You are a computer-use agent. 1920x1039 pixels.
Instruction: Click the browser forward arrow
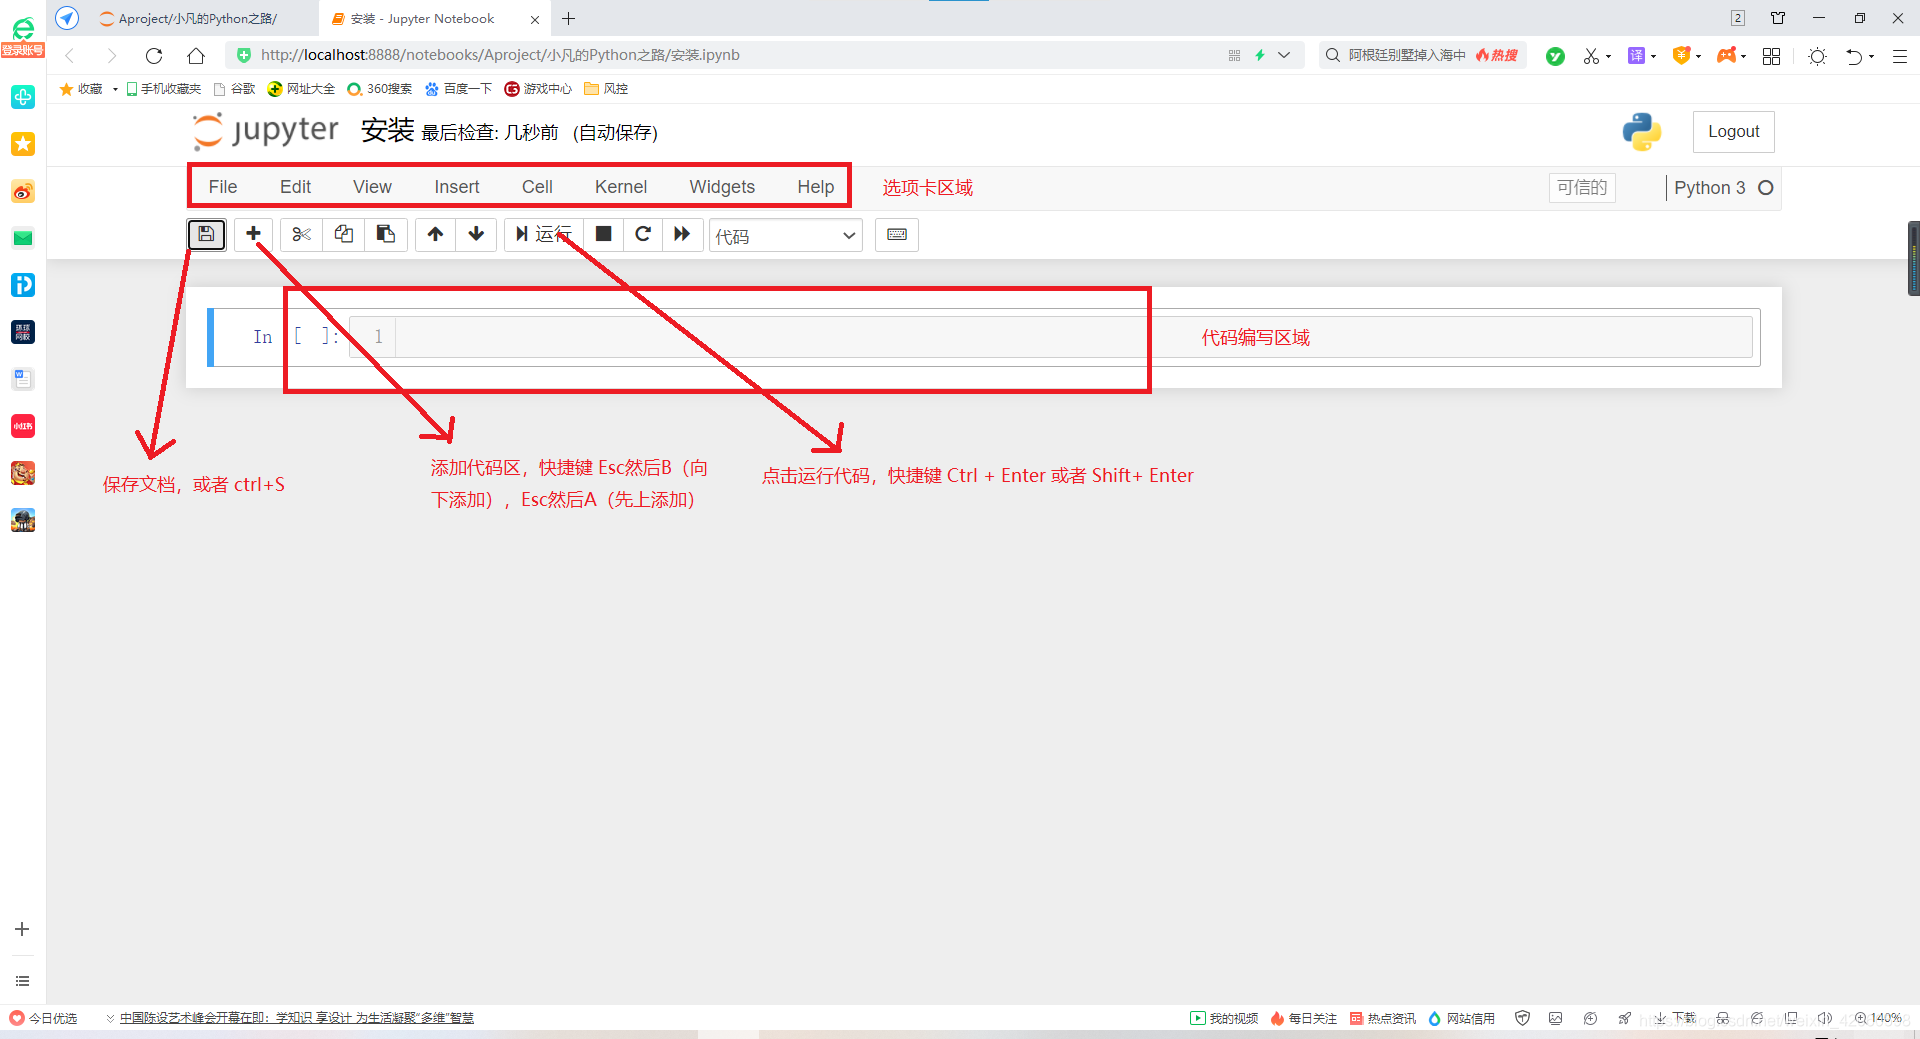coord(112,56)
